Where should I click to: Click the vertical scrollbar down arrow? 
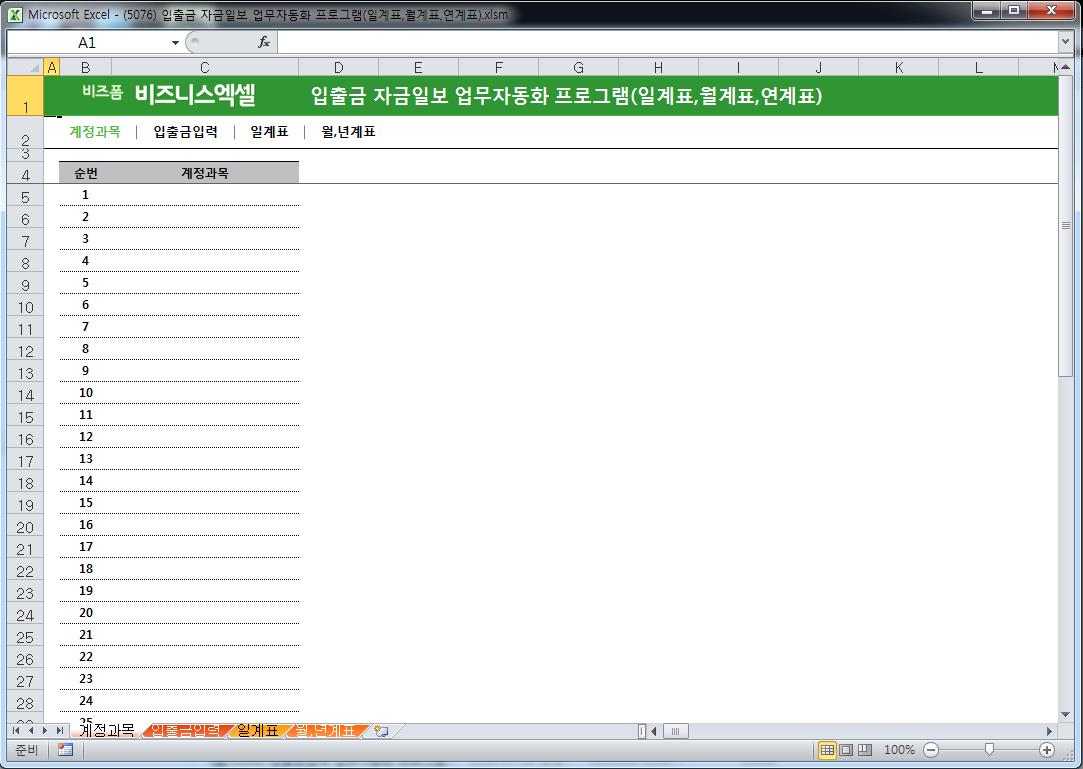point(1065,714)
